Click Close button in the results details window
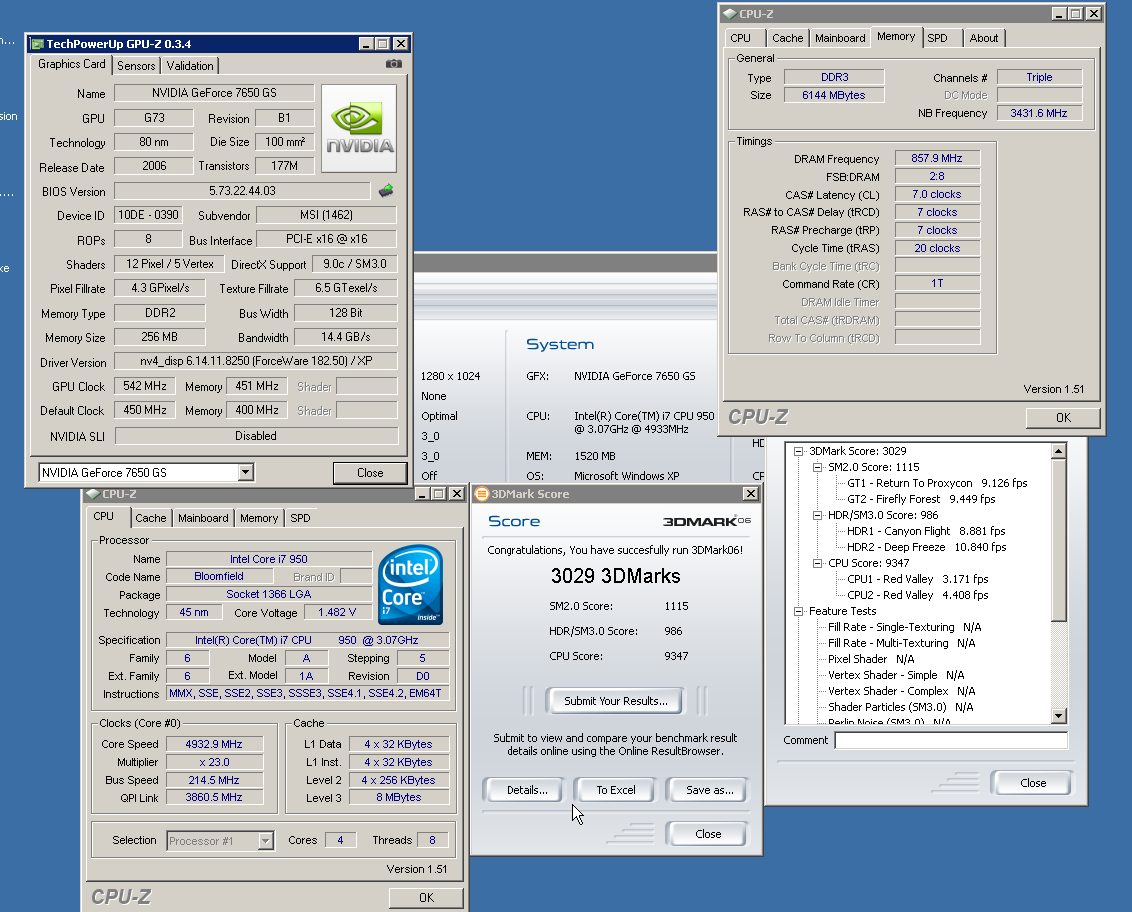 [1032, 783]
